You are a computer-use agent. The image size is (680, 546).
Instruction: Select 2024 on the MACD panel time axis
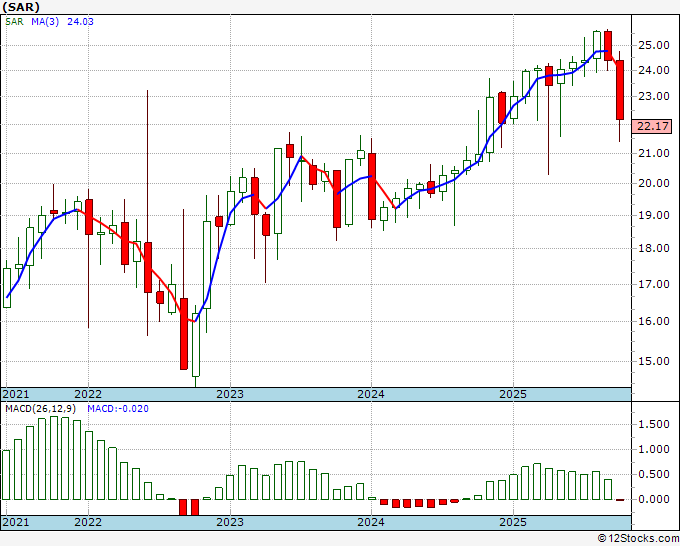pyautogui.click(x=371, y=522)
